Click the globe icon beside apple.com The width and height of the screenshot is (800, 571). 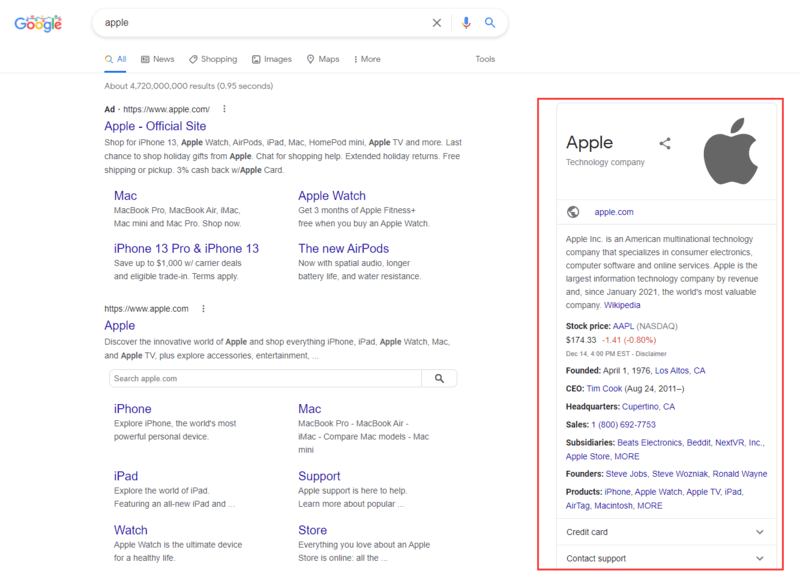(573, 212)
